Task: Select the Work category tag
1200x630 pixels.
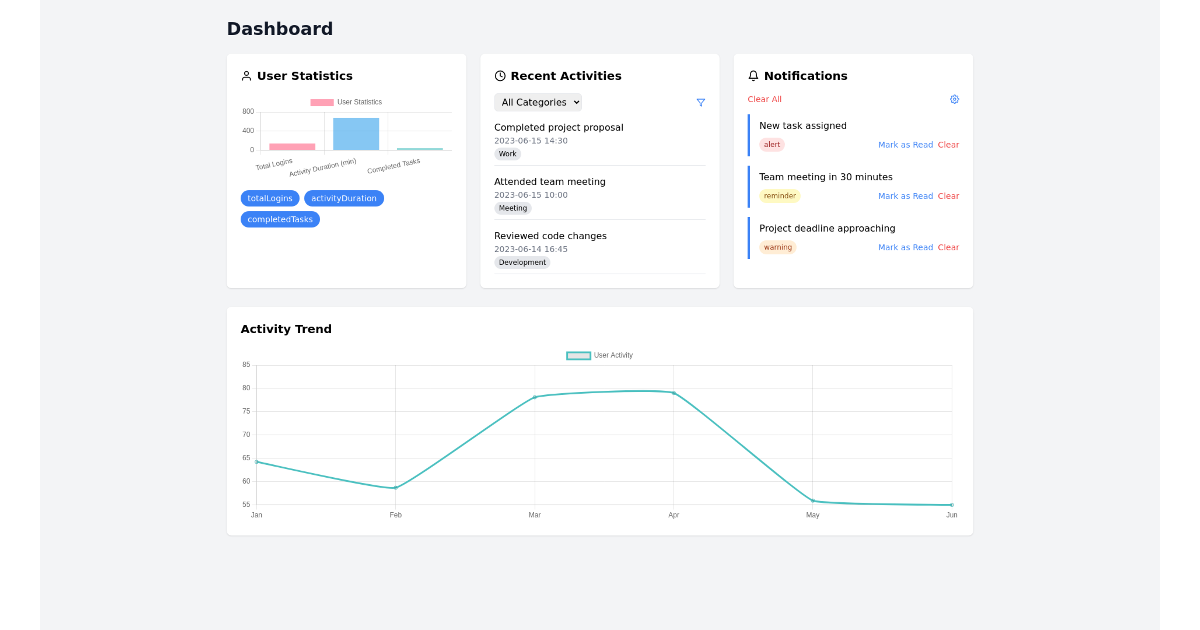Action: click(x=507, y=154)
